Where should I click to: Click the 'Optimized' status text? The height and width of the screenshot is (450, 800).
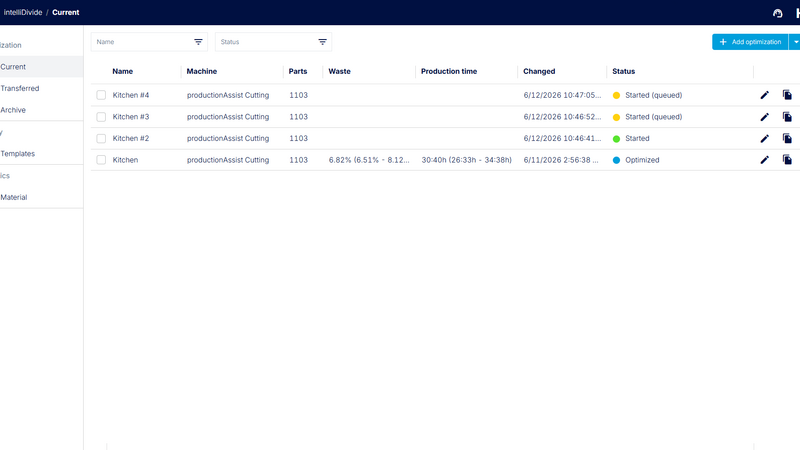point(642,160)
